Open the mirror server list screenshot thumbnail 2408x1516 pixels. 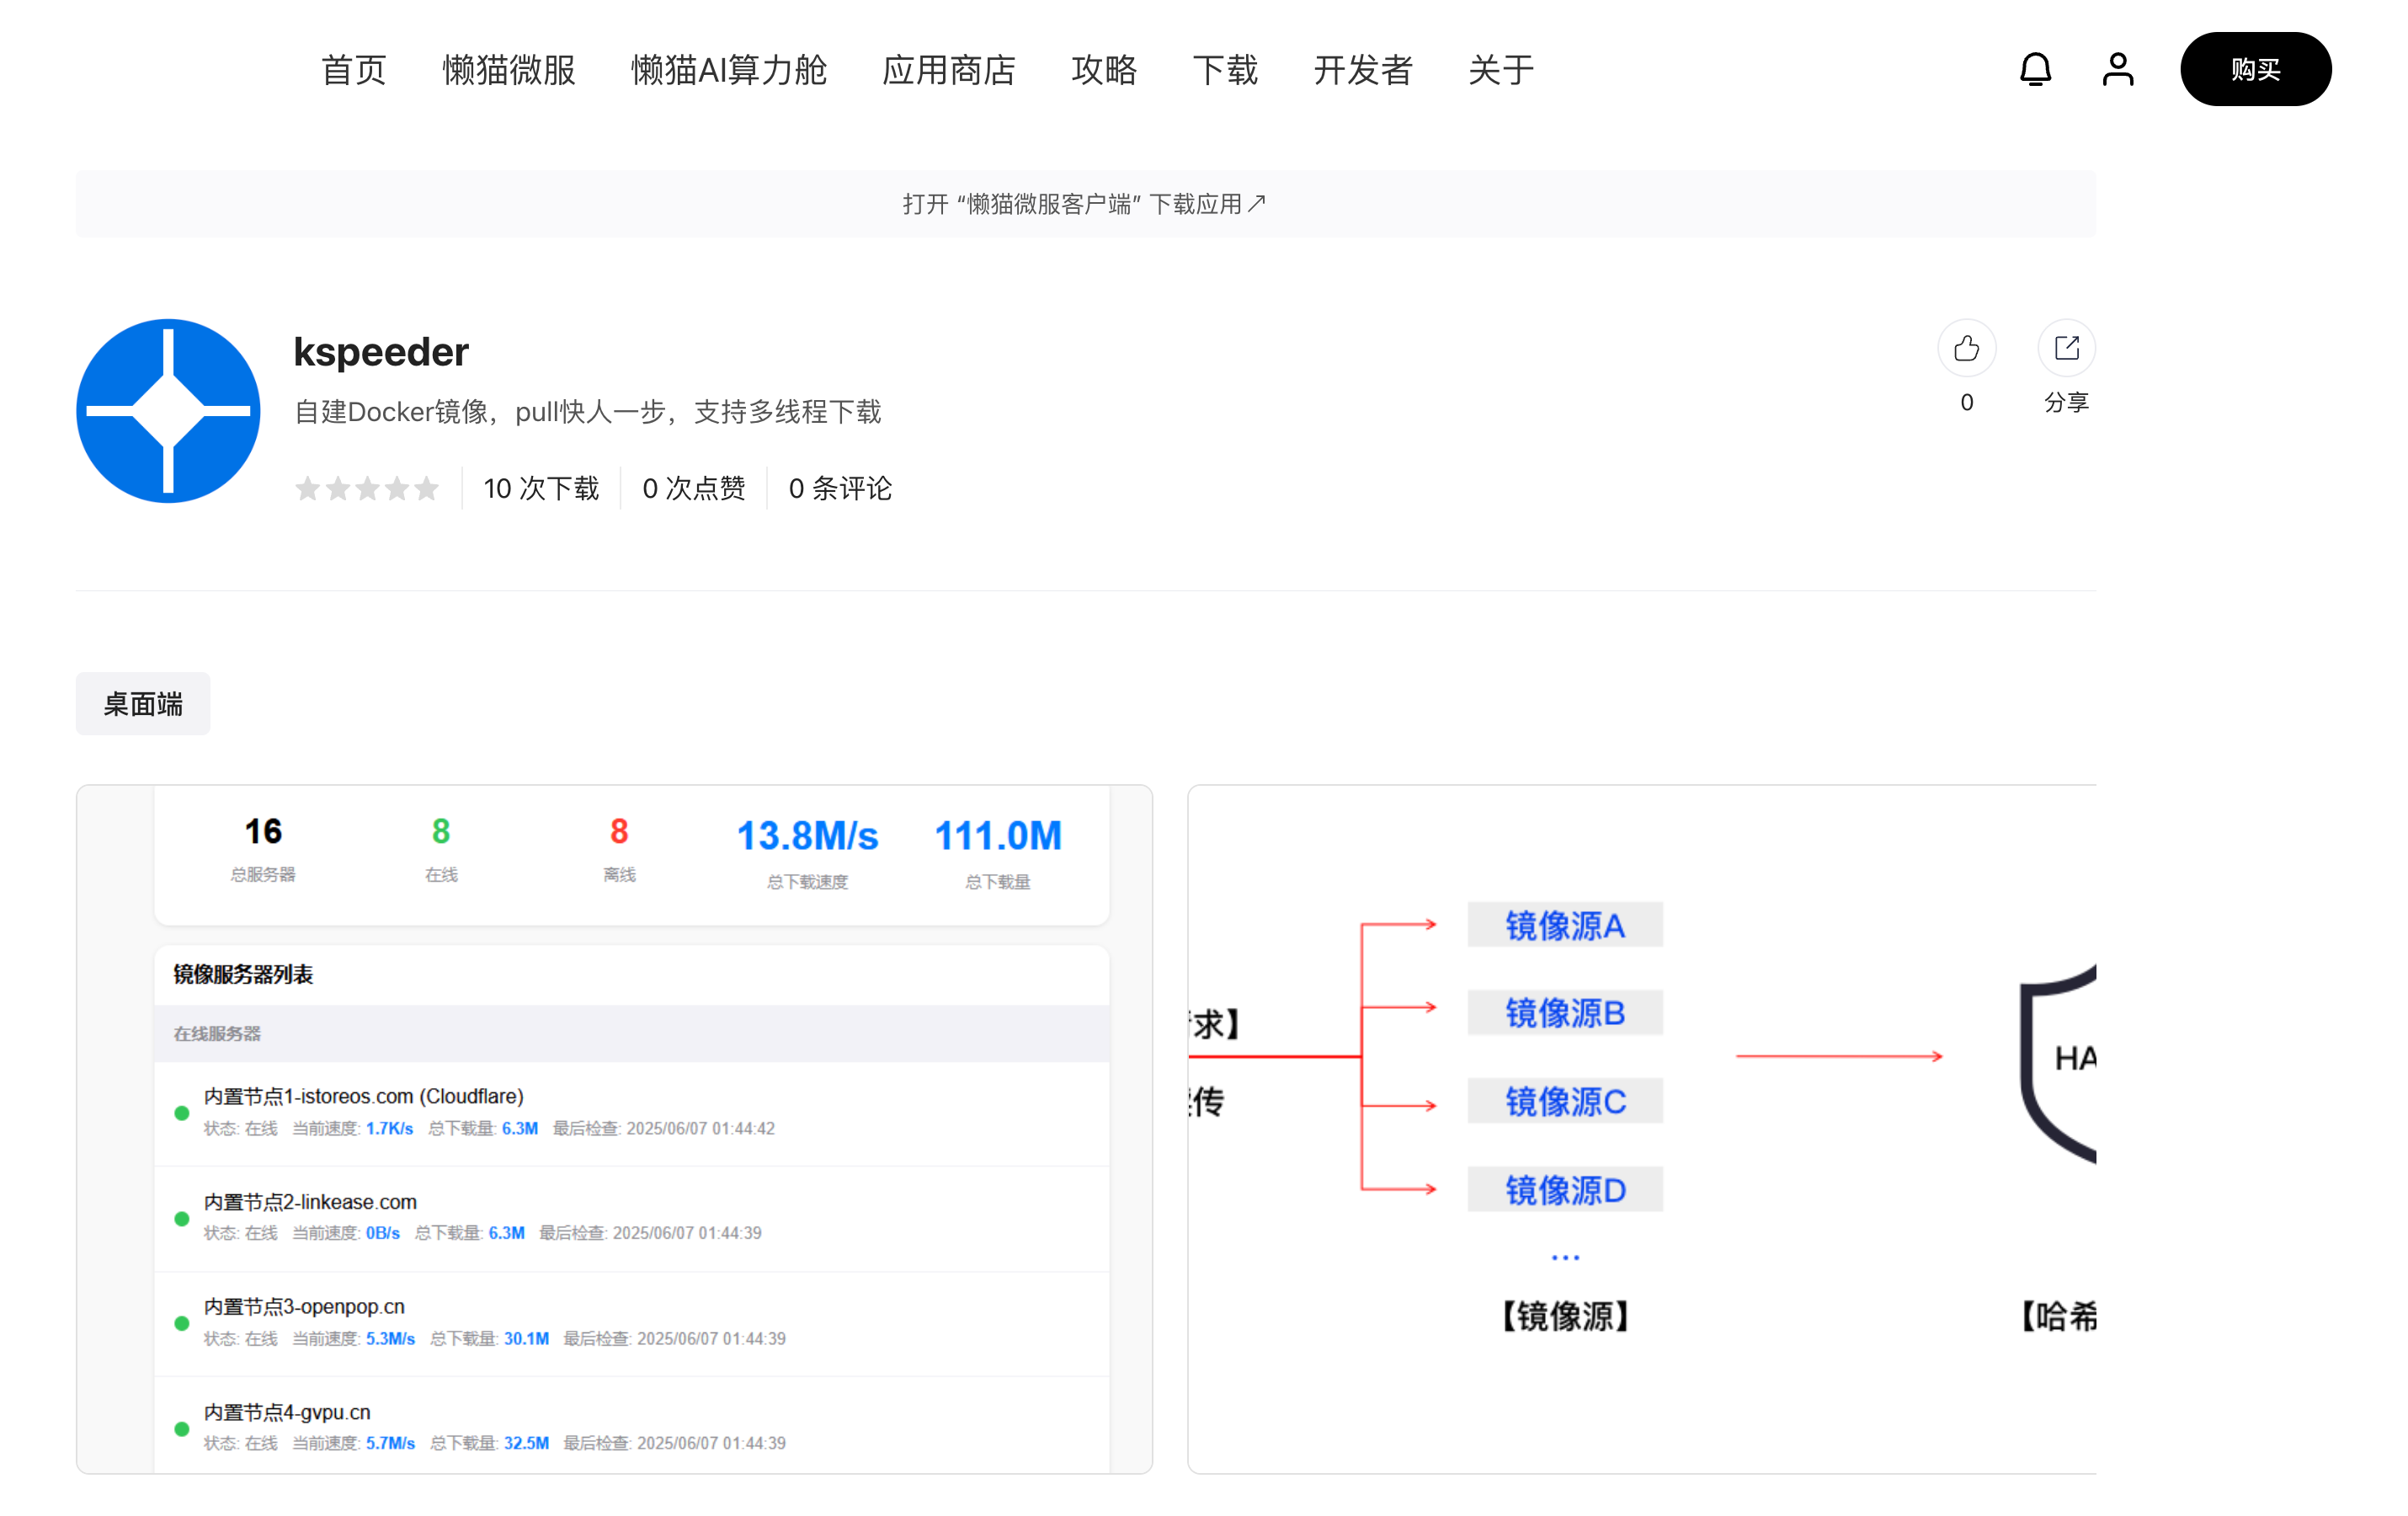pos(614,1128)
